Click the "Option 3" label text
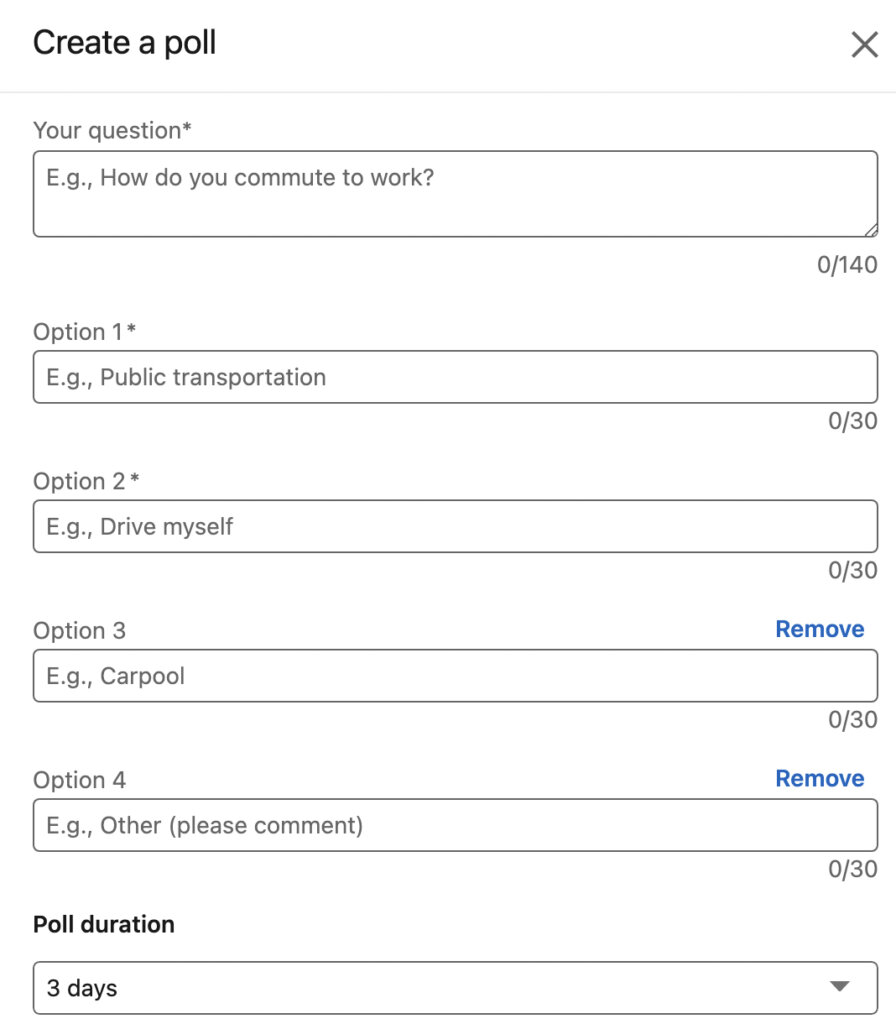 pyautogui.click(x=79, y=631)
